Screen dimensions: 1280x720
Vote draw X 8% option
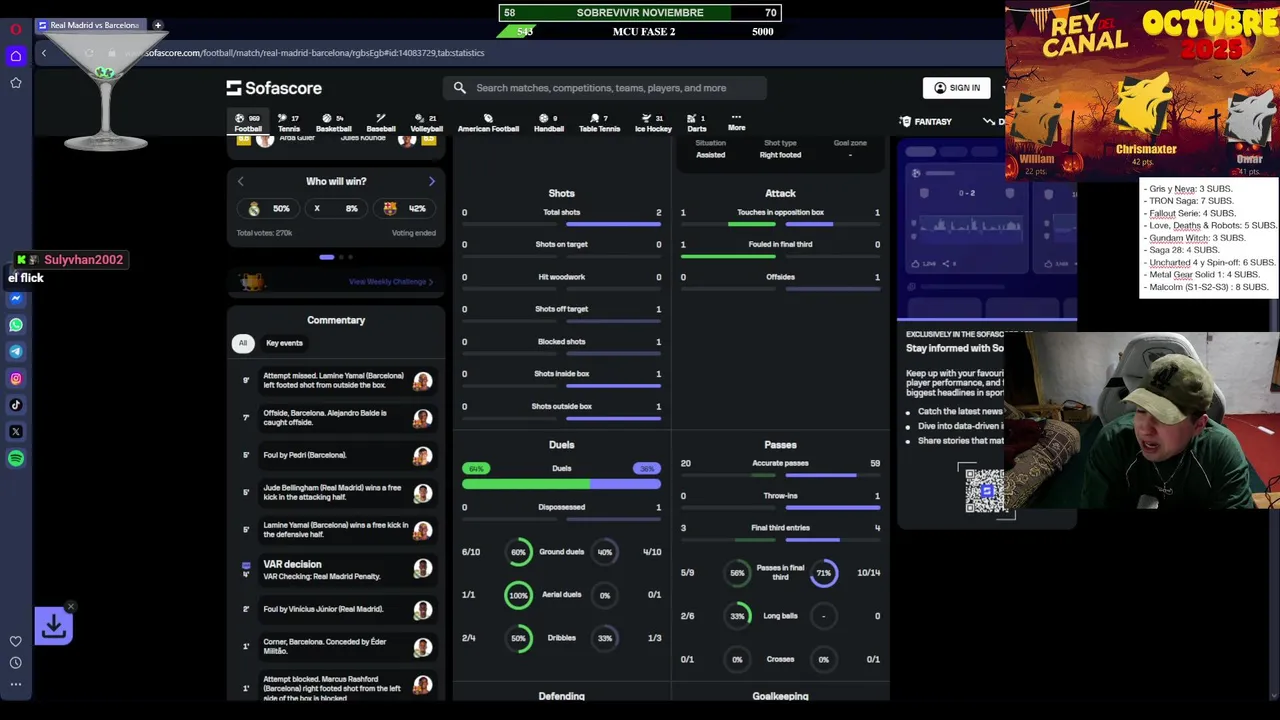336,209
